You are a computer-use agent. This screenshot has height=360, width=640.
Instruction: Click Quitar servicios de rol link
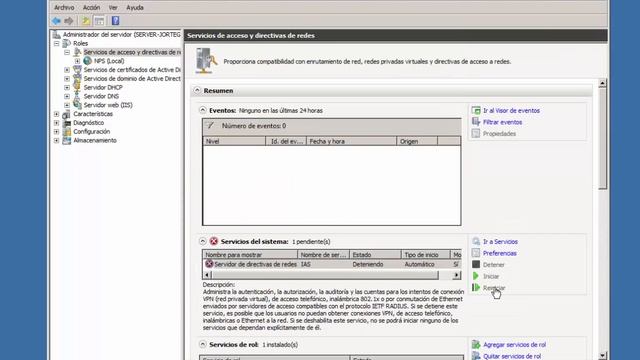click(512, 356)
